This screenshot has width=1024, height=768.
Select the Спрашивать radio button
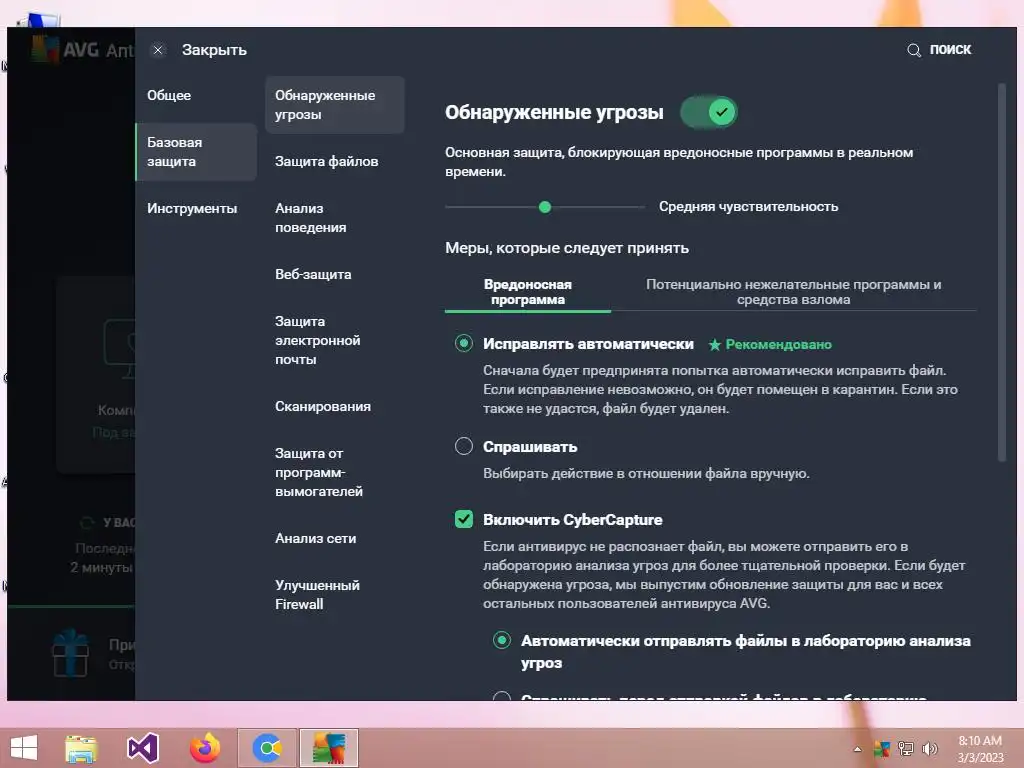click(x=464, y=447)
